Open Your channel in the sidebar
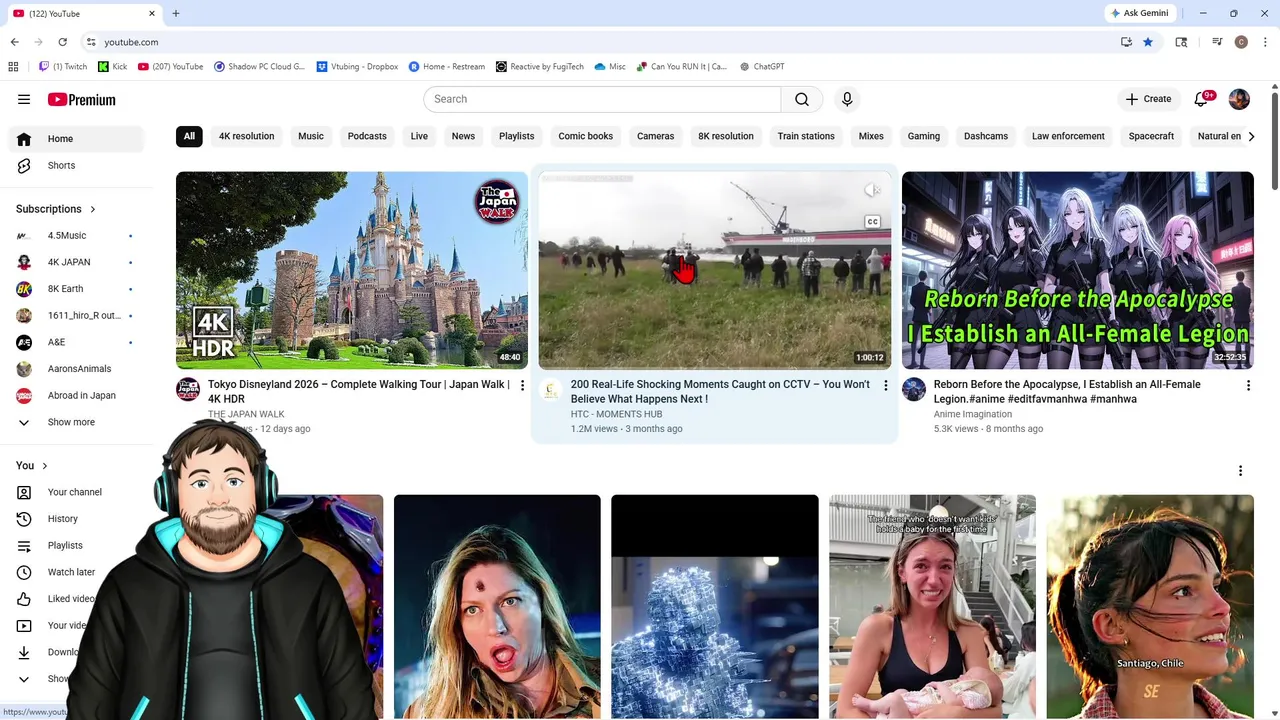 pyautogui.click(x=76, y=492)
